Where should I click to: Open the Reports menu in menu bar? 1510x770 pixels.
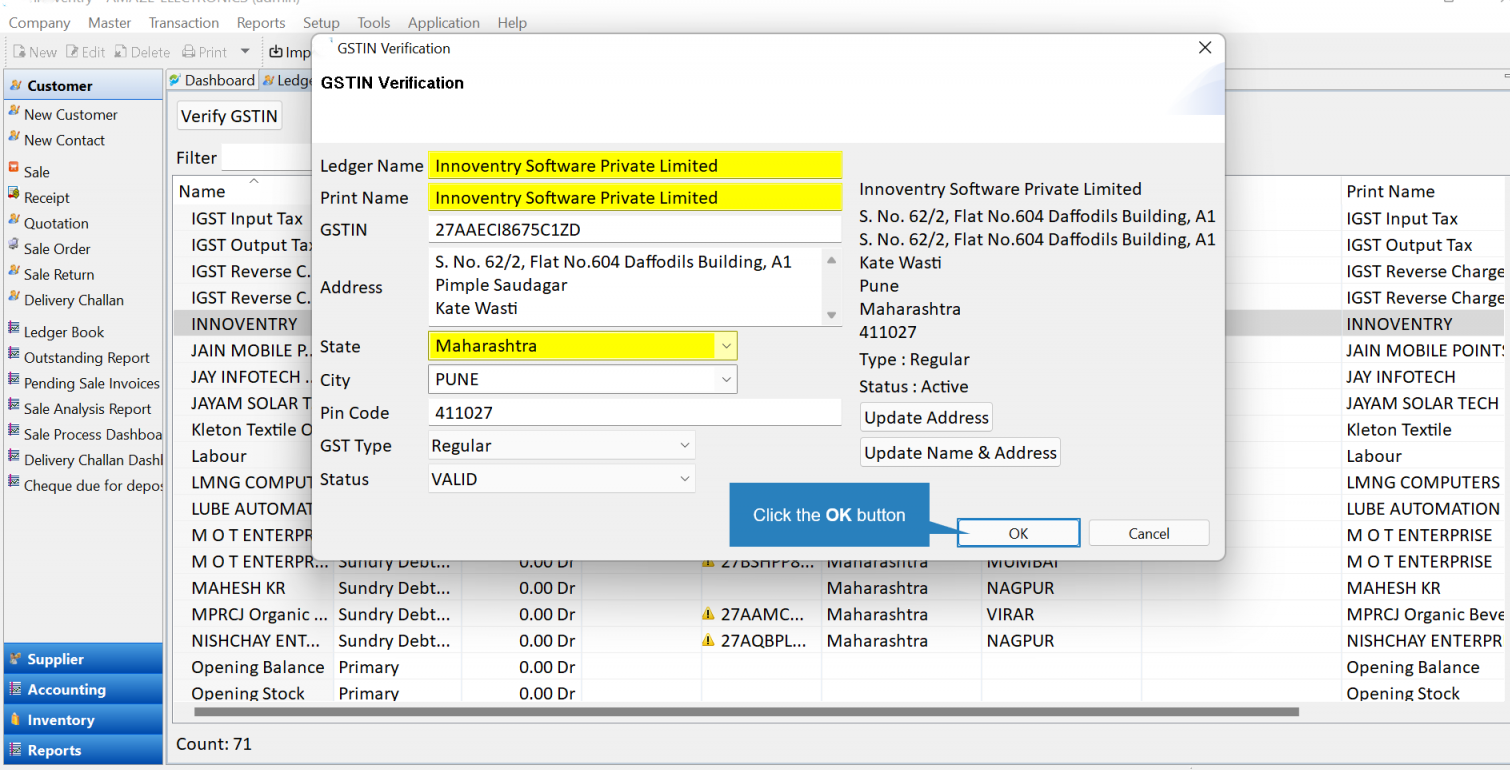pyautogui.click(x=261, y=22)
